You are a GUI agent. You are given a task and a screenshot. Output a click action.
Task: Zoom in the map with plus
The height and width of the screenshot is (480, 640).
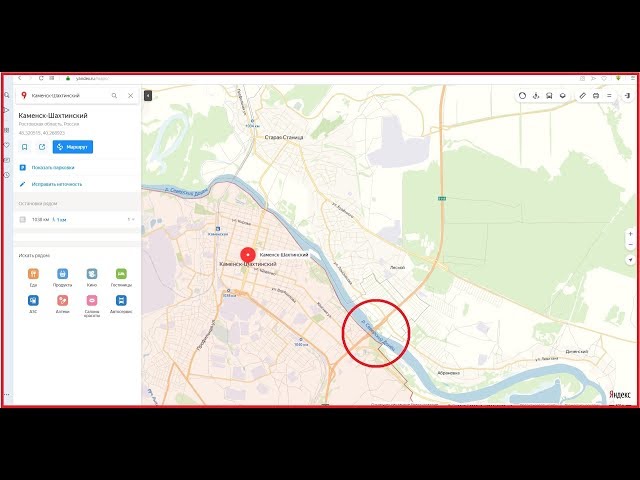pos(631,234)
